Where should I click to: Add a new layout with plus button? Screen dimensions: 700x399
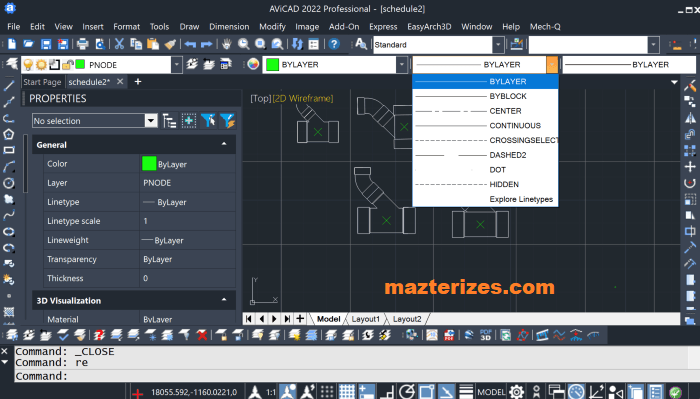click(x=300, y=319)
